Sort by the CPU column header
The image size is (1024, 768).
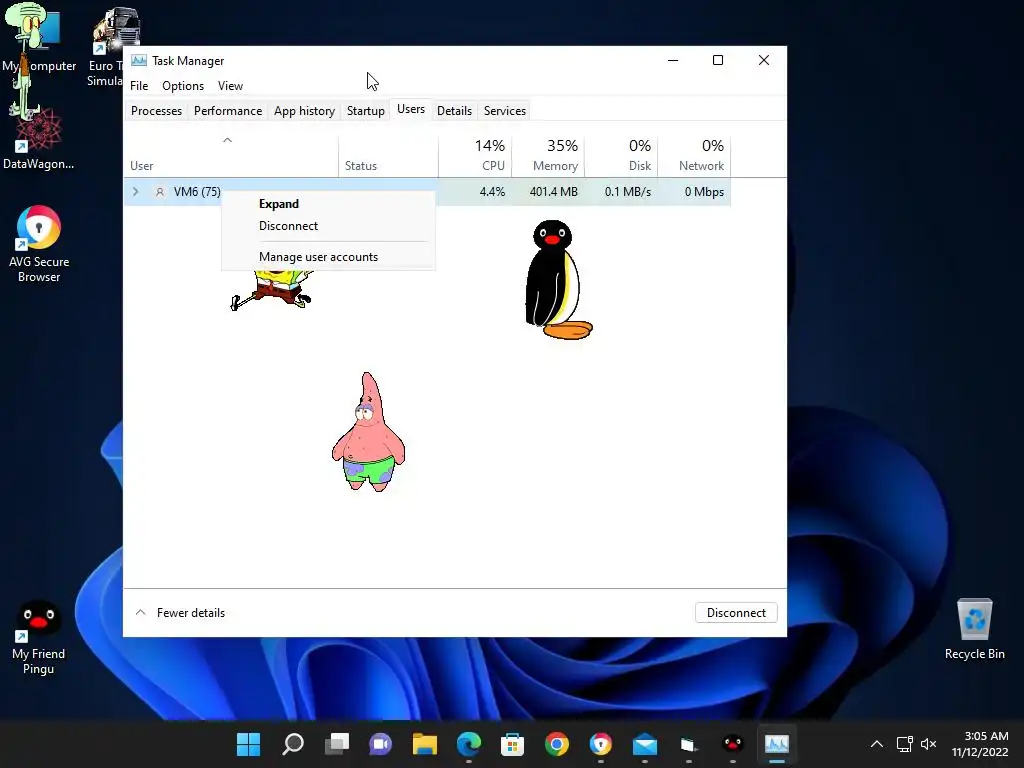coord(475,155)
